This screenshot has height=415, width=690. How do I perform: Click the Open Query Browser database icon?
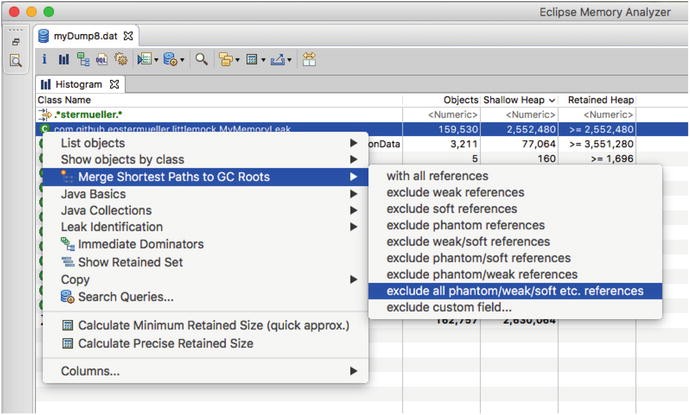pyautogui.click(x=170, y=59)
